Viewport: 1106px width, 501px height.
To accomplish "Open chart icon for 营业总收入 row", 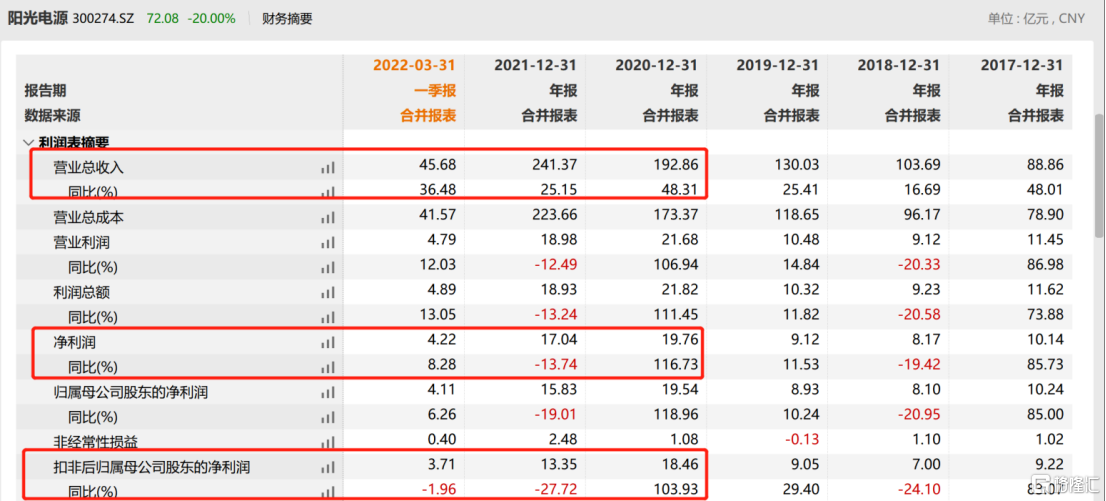I will pyautogui.click(x=328, y=168).
